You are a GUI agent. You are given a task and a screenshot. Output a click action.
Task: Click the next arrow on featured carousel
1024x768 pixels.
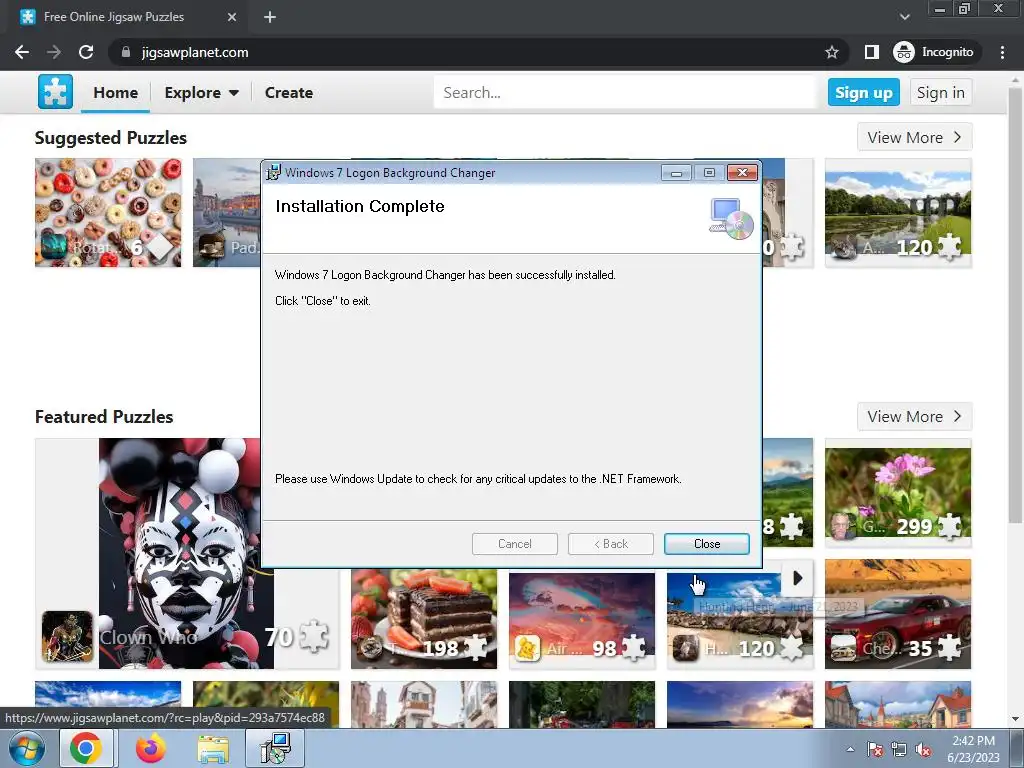point(797,578)
